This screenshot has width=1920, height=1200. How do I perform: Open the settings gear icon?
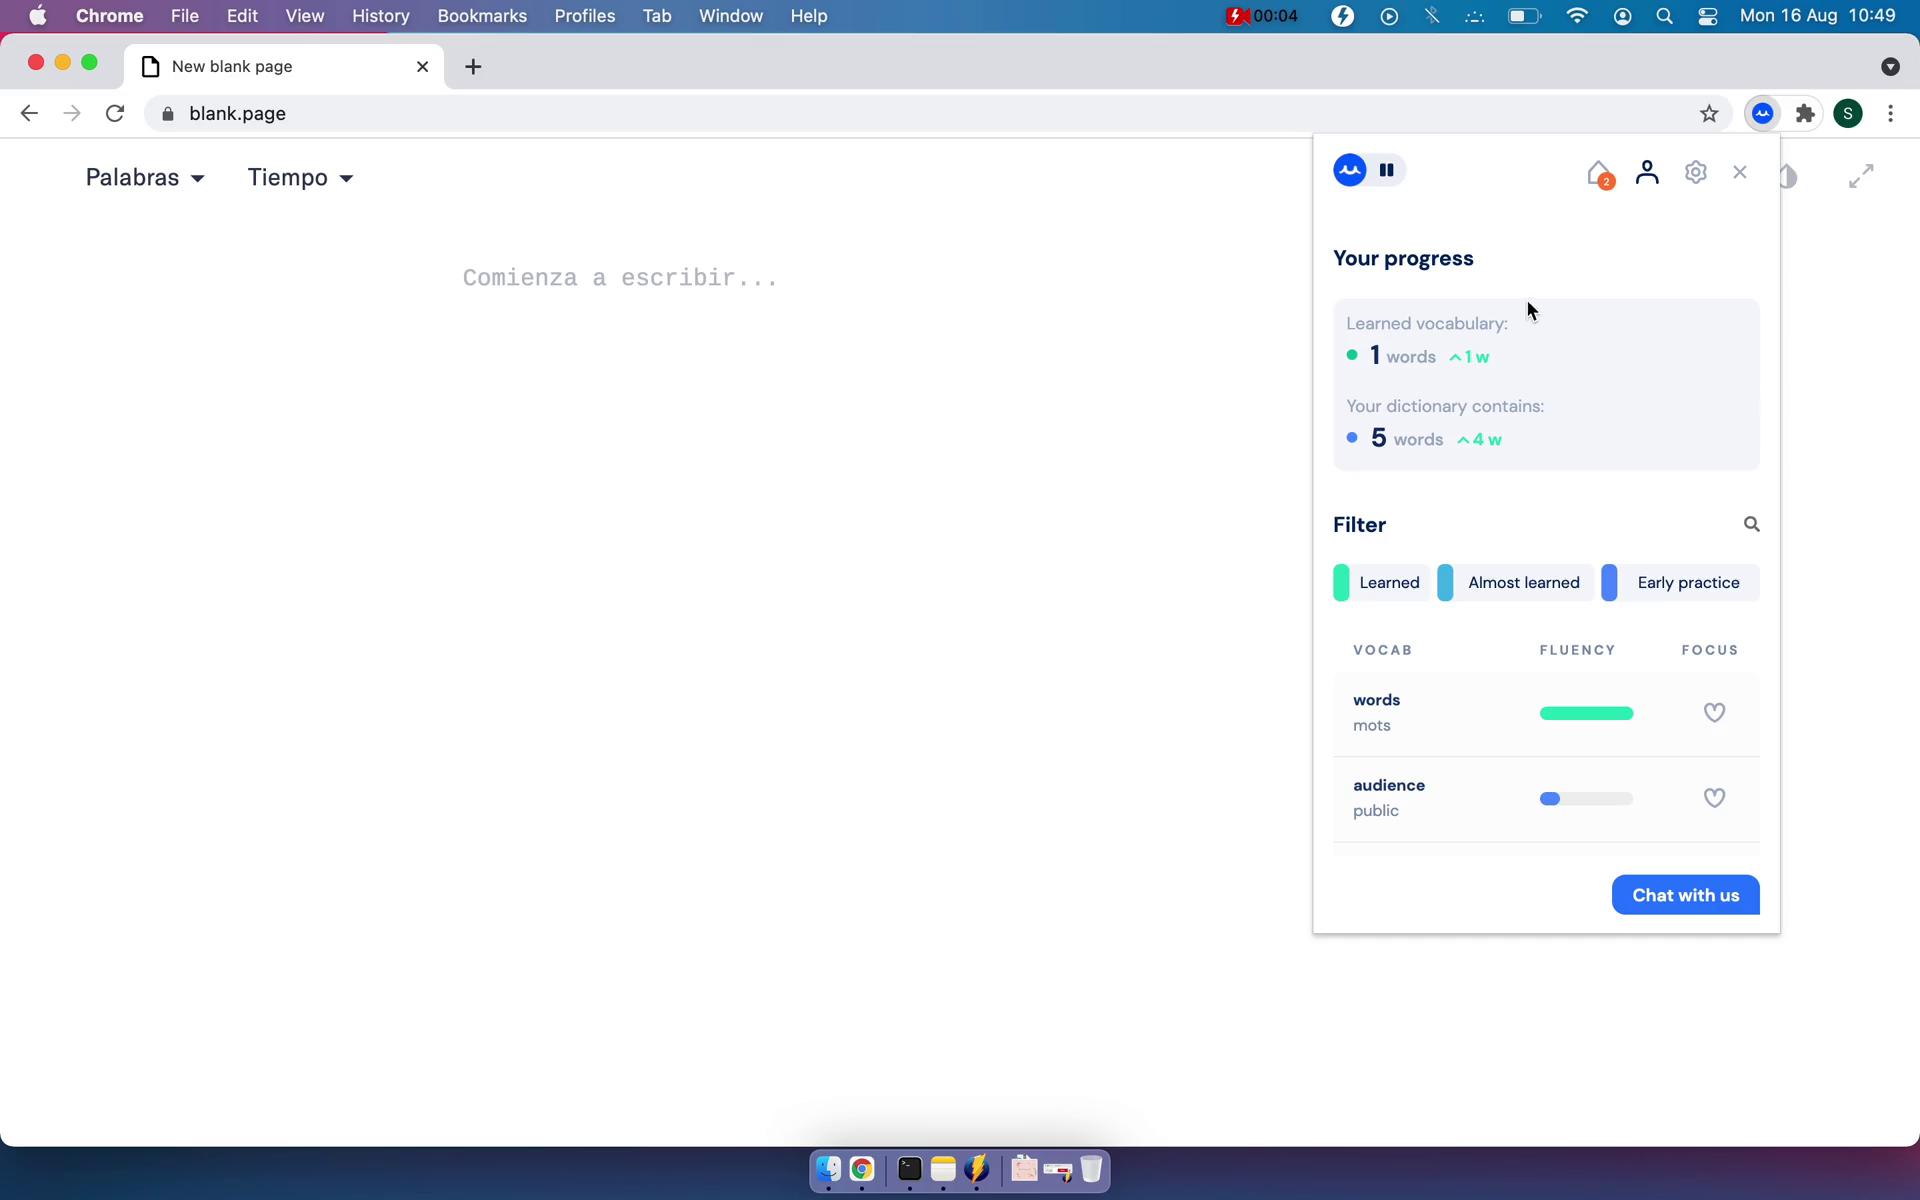pos(1695,170)
